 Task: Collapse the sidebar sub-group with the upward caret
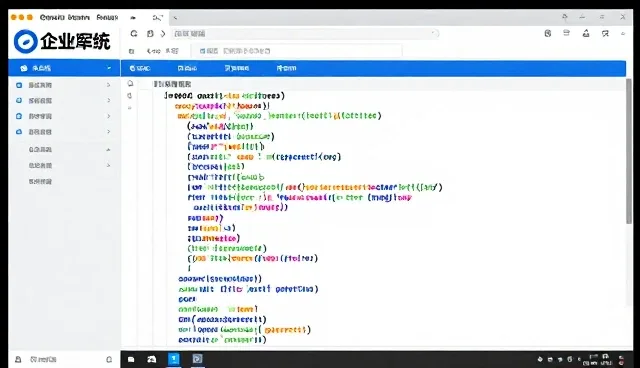click(x=109, y=150)
